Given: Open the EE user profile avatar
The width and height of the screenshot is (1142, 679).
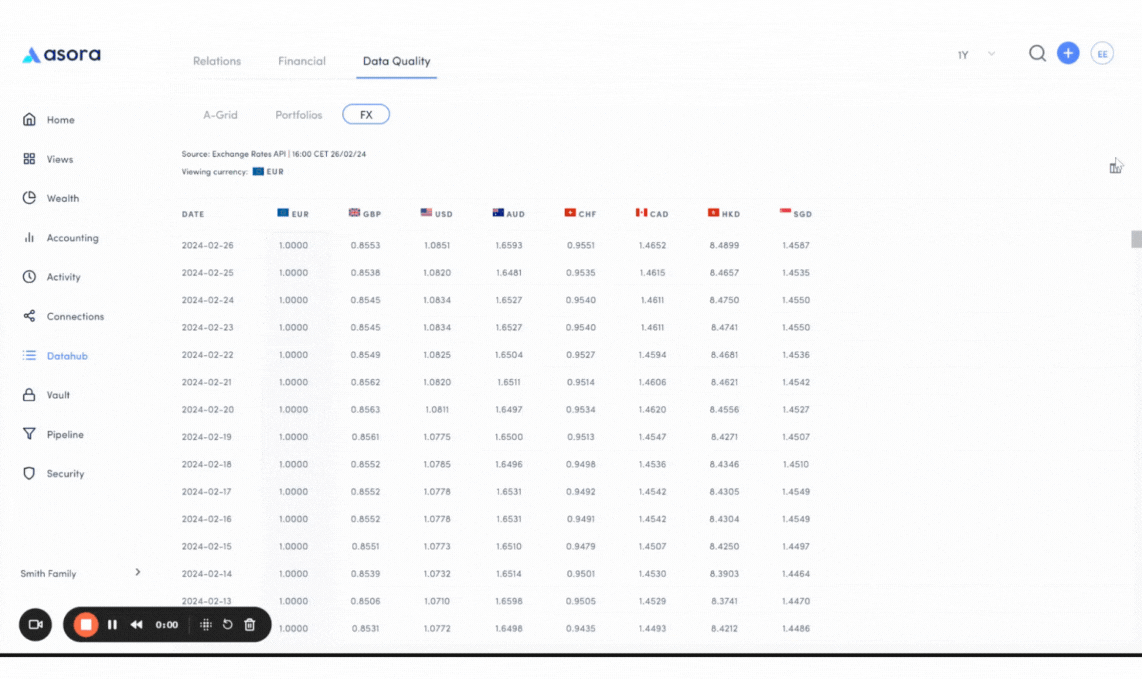Looking at the screenshot, I should [1102, 54].
